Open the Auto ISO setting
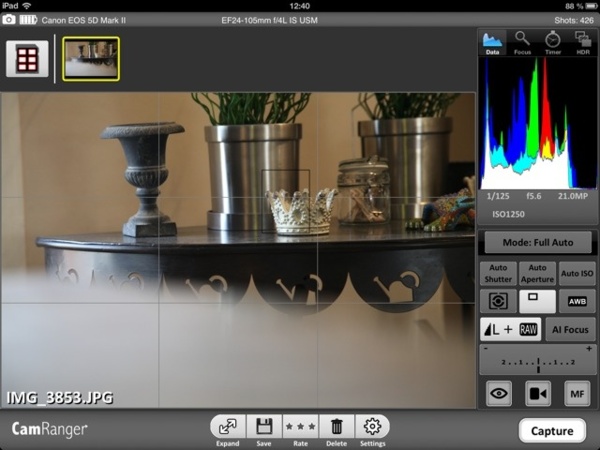600x450 pixels. [x=577, y=273]
